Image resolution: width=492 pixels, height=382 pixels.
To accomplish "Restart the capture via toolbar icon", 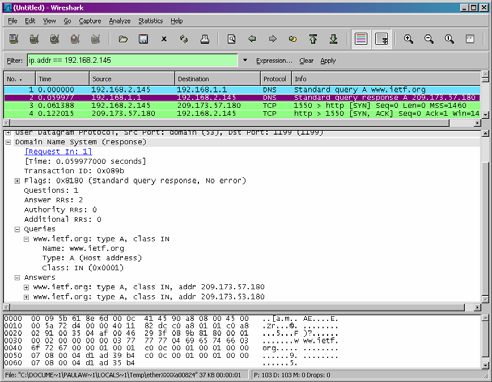I will point(95,39).
